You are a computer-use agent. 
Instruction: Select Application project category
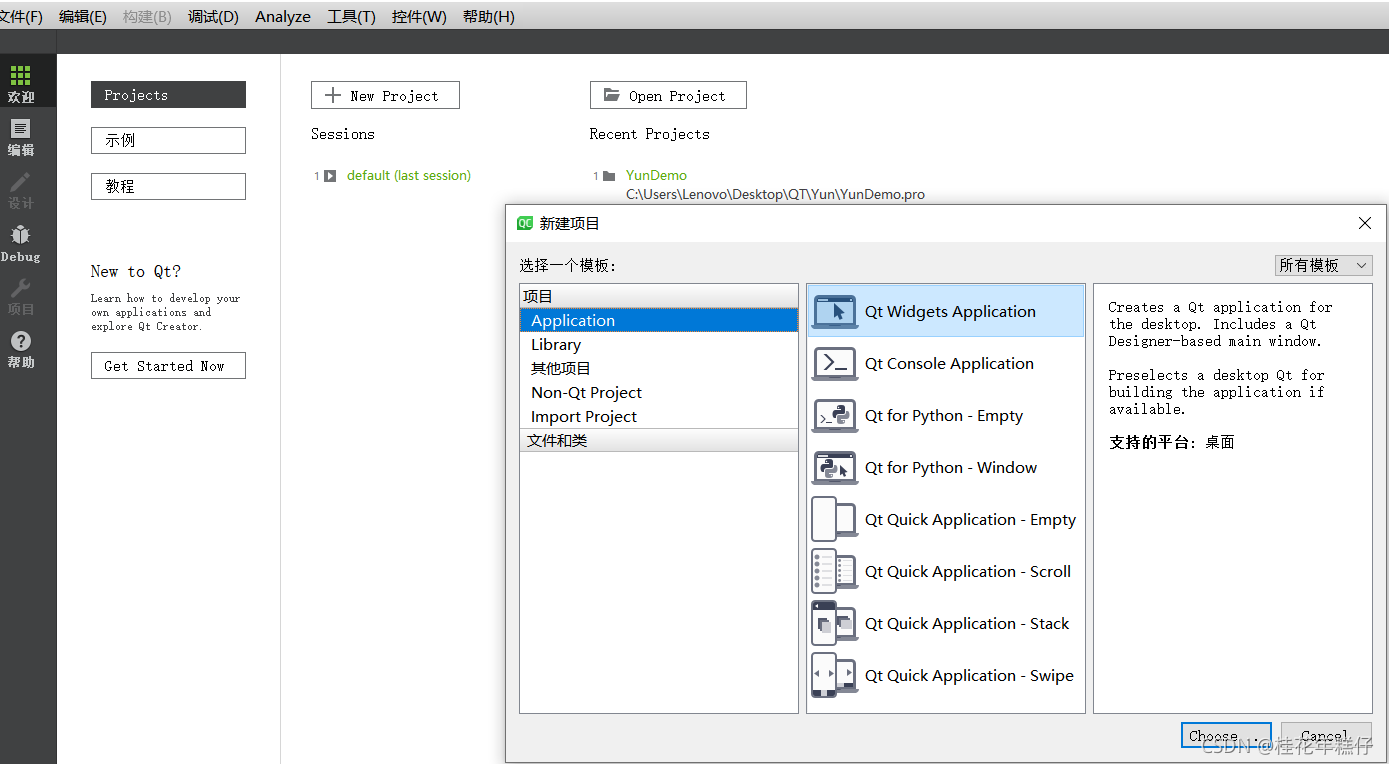pyautogui.click(x=659, y=320)
